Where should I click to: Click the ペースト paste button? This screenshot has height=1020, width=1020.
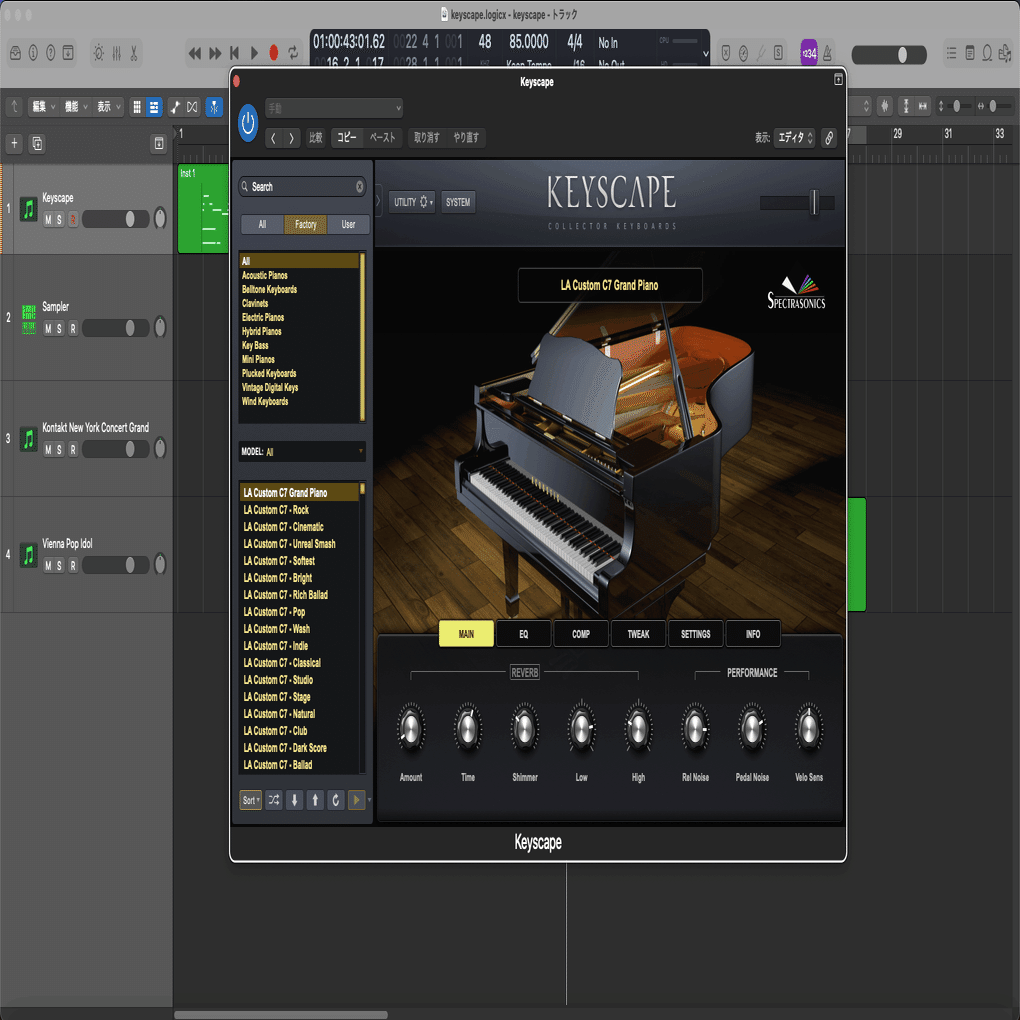point(382,137)
